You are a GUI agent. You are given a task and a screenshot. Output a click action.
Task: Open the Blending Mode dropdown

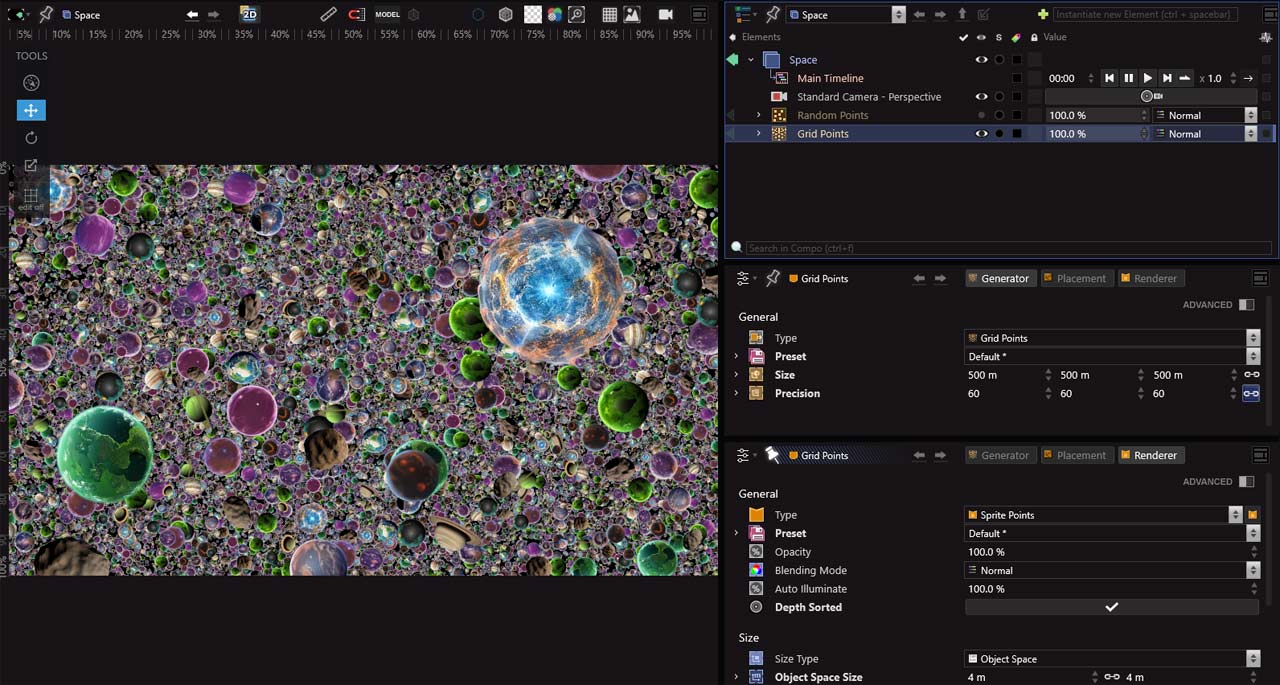(1110, 571)
